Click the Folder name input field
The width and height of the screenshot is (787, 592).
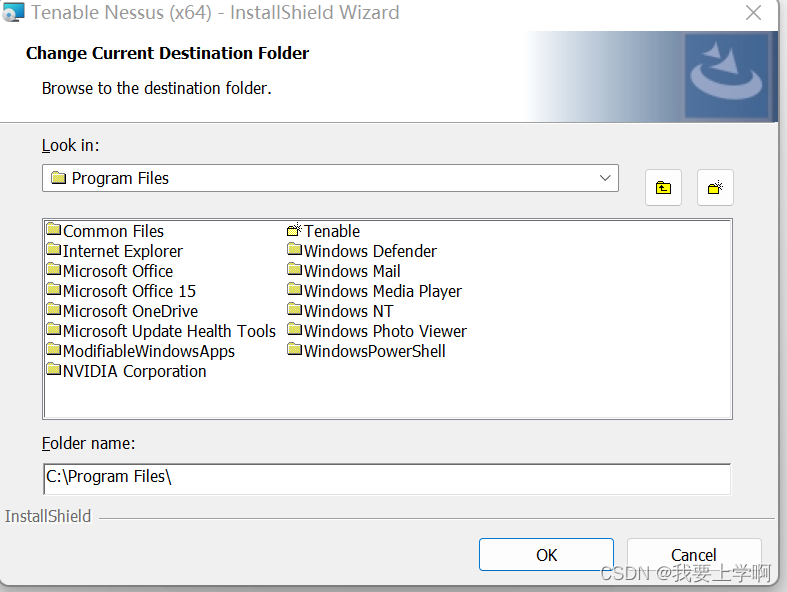(x=387, y=479)
